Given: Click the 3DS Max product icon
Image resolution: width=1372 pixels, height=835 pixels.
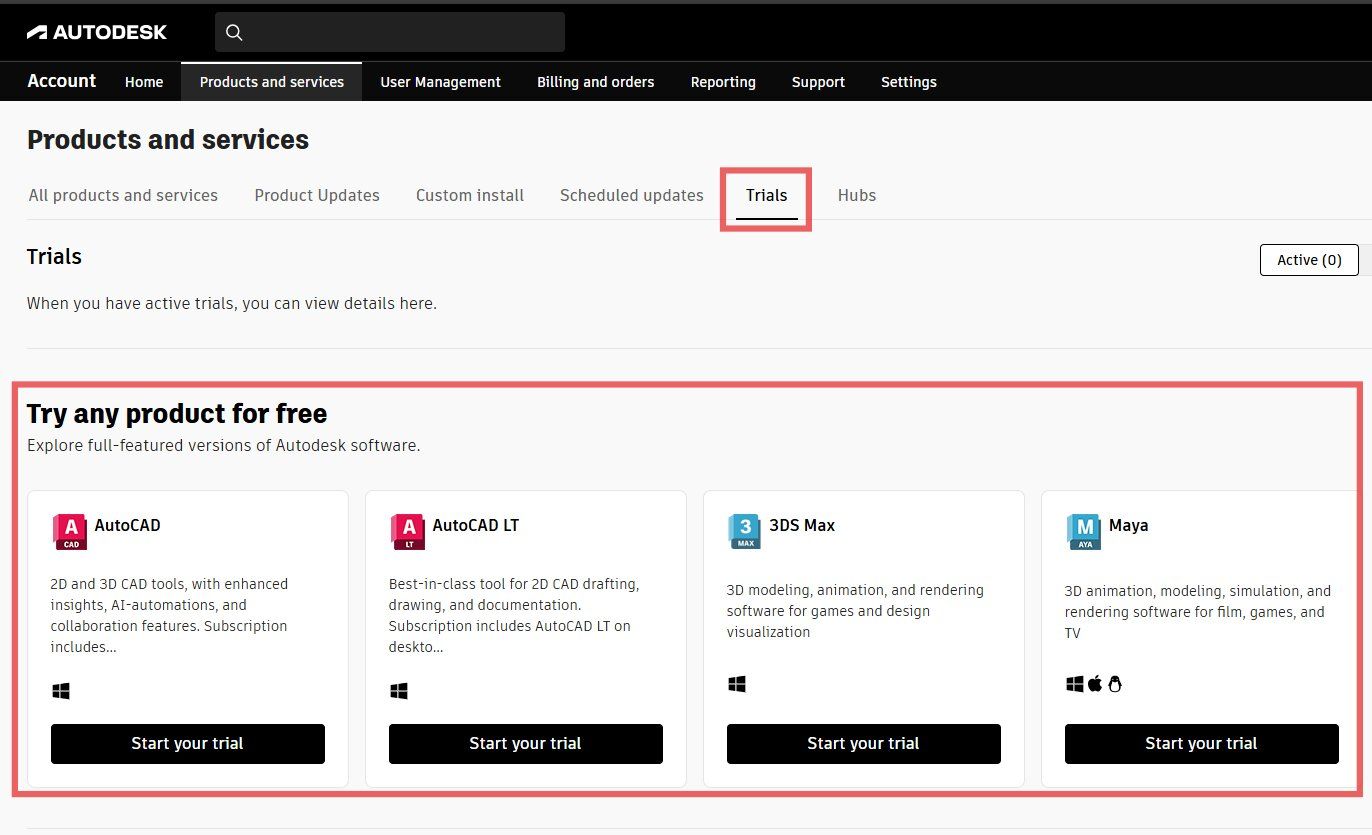Looking at the screenshot, I should click(x=745, y=531).
